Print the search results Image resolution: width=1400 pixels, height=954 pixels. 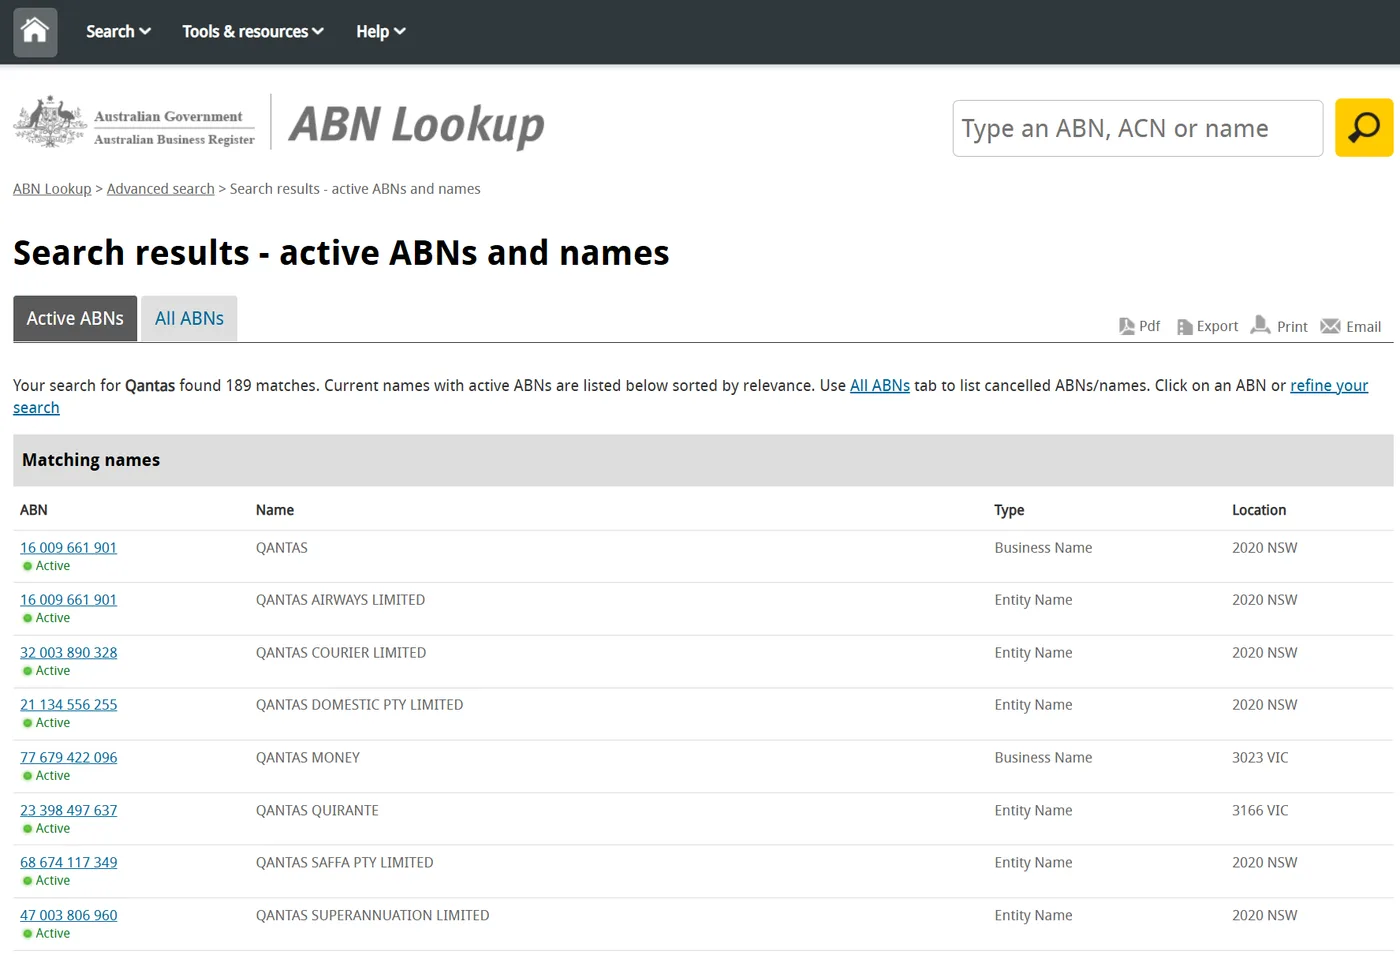point(1279,326)
